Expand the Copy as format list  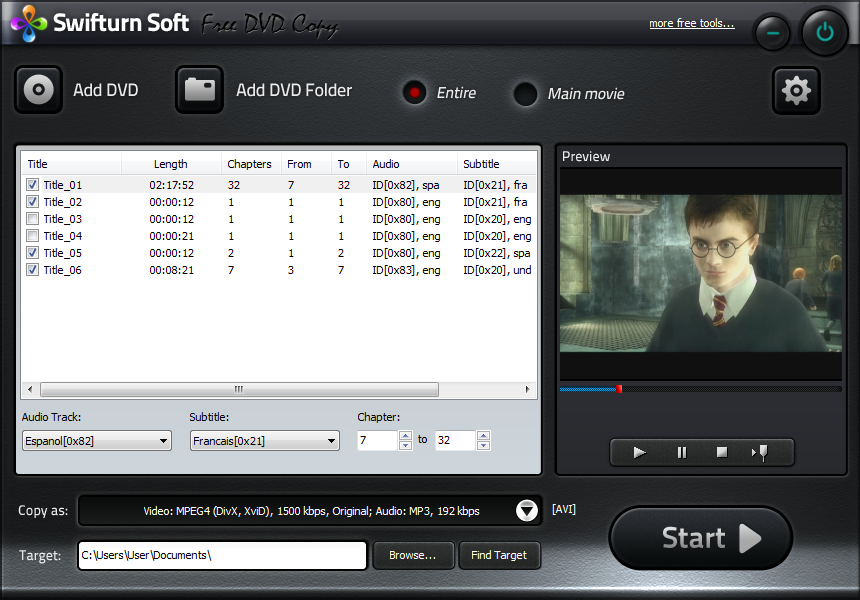pyautogui.click(x=527, y=511)
